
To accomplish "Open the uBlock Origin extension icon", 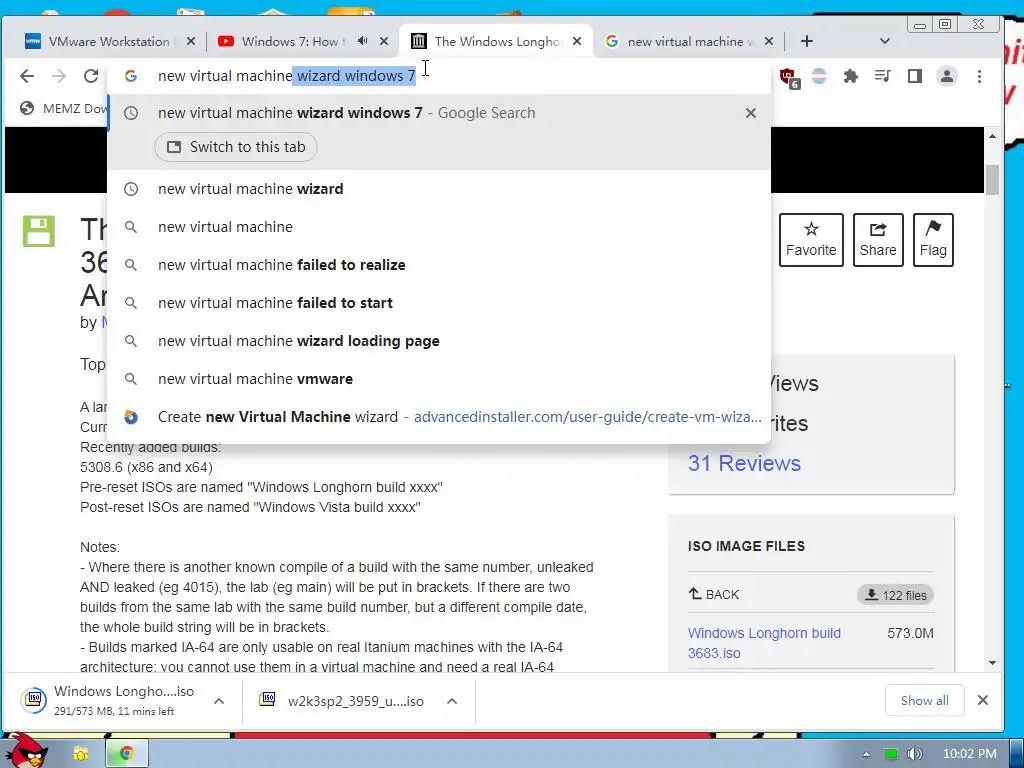I will 789,77.
